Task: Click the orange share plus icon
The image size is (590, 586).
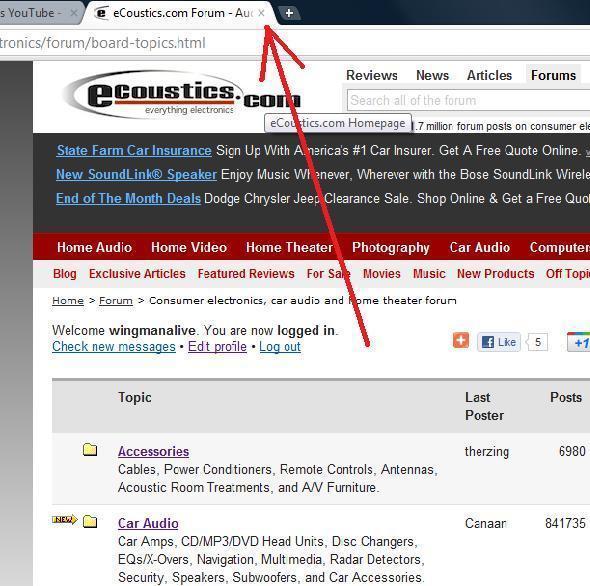Action: pyautogui.click(x=461, y=340)
